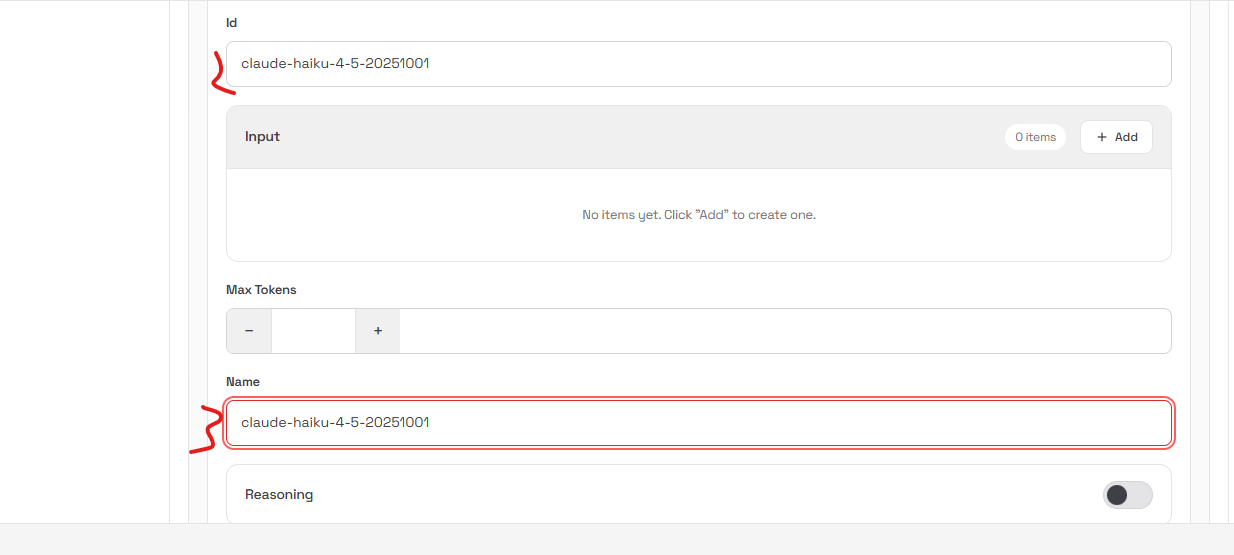1234x555 pixels.
Task: Click the Name input field
Action: (698, 423)
